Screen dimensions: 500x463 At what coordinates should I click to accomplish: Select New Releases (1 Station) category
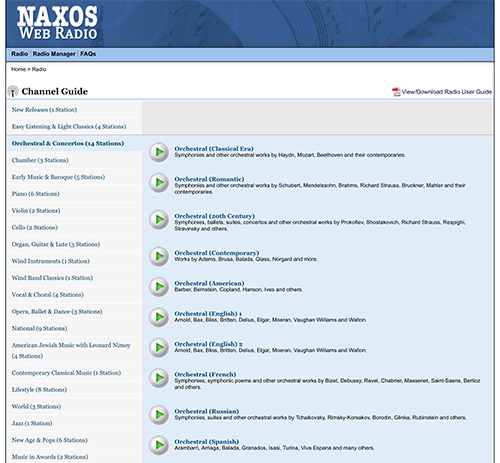click(x=44, y=110)
